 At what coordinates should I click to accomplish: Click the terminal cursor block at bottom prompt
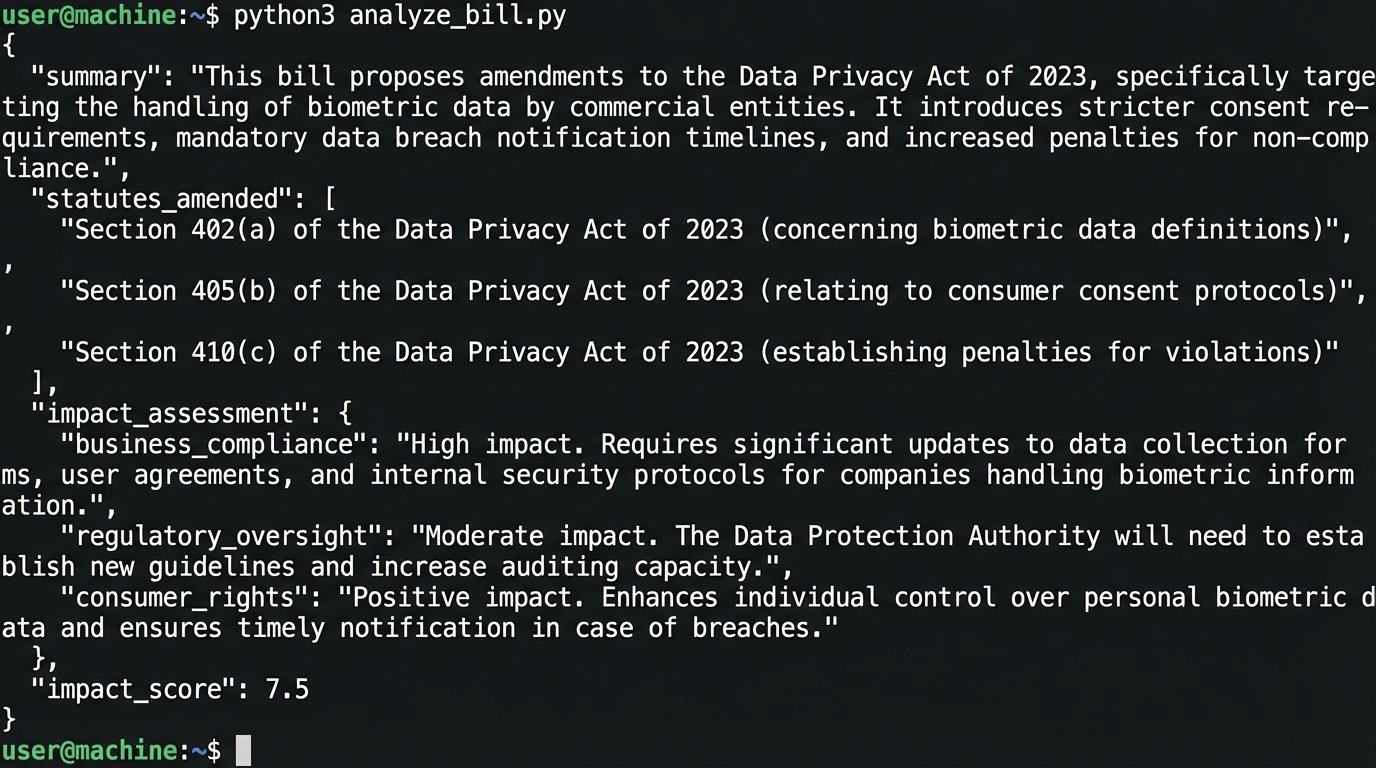[243, 750]
